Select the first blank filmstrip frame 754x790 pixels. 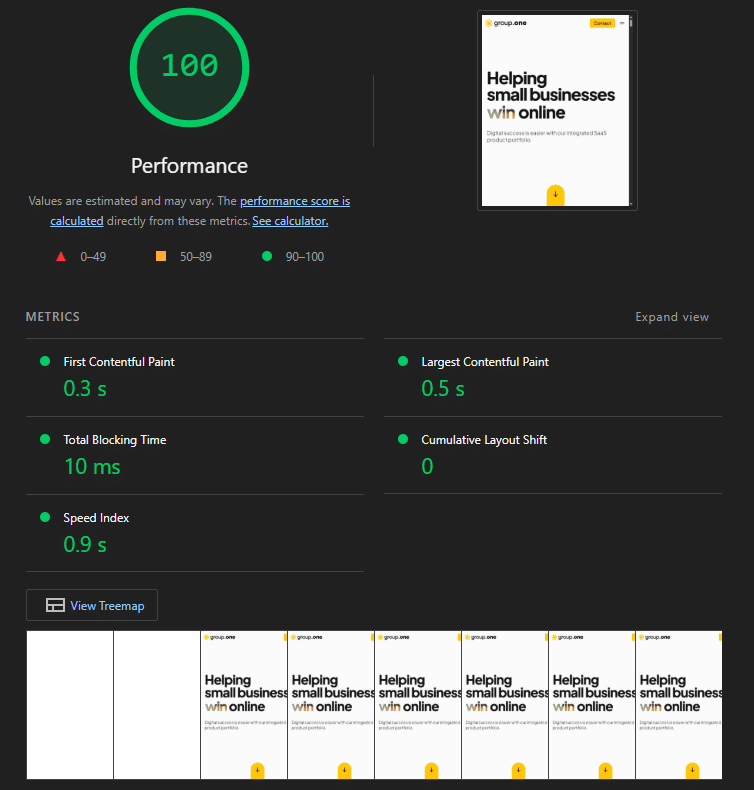(x=70, y=705)
